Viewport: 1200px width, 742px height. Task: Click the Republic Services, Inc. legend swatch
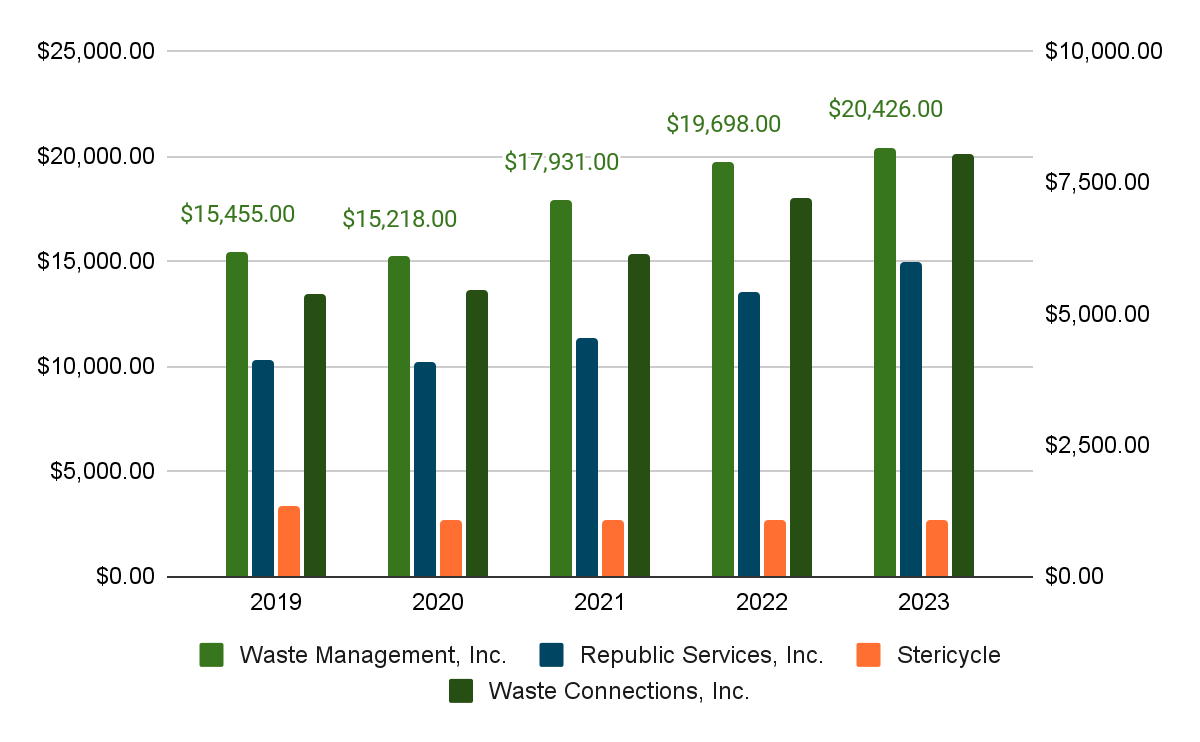[553, 655]
